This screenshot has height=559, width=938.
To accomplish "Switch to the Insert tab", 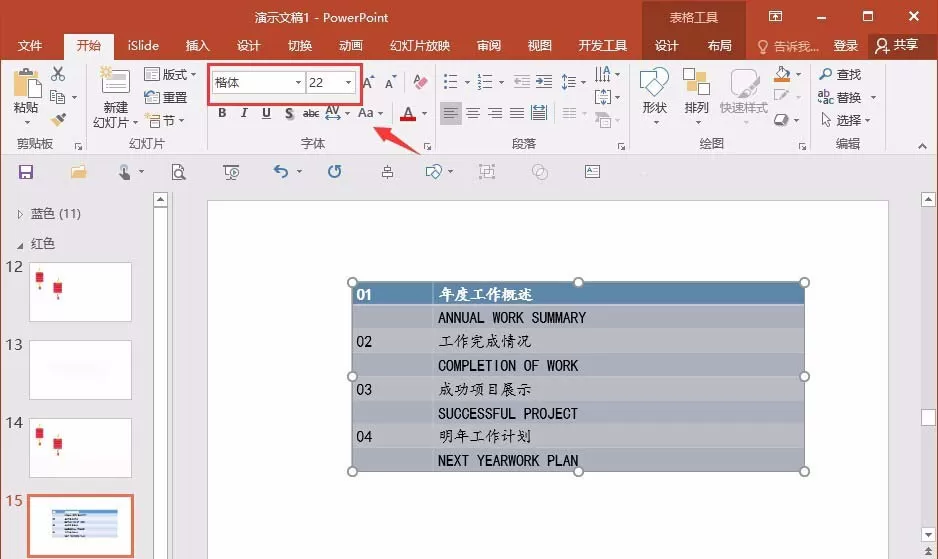I will (x=197, y=45).
